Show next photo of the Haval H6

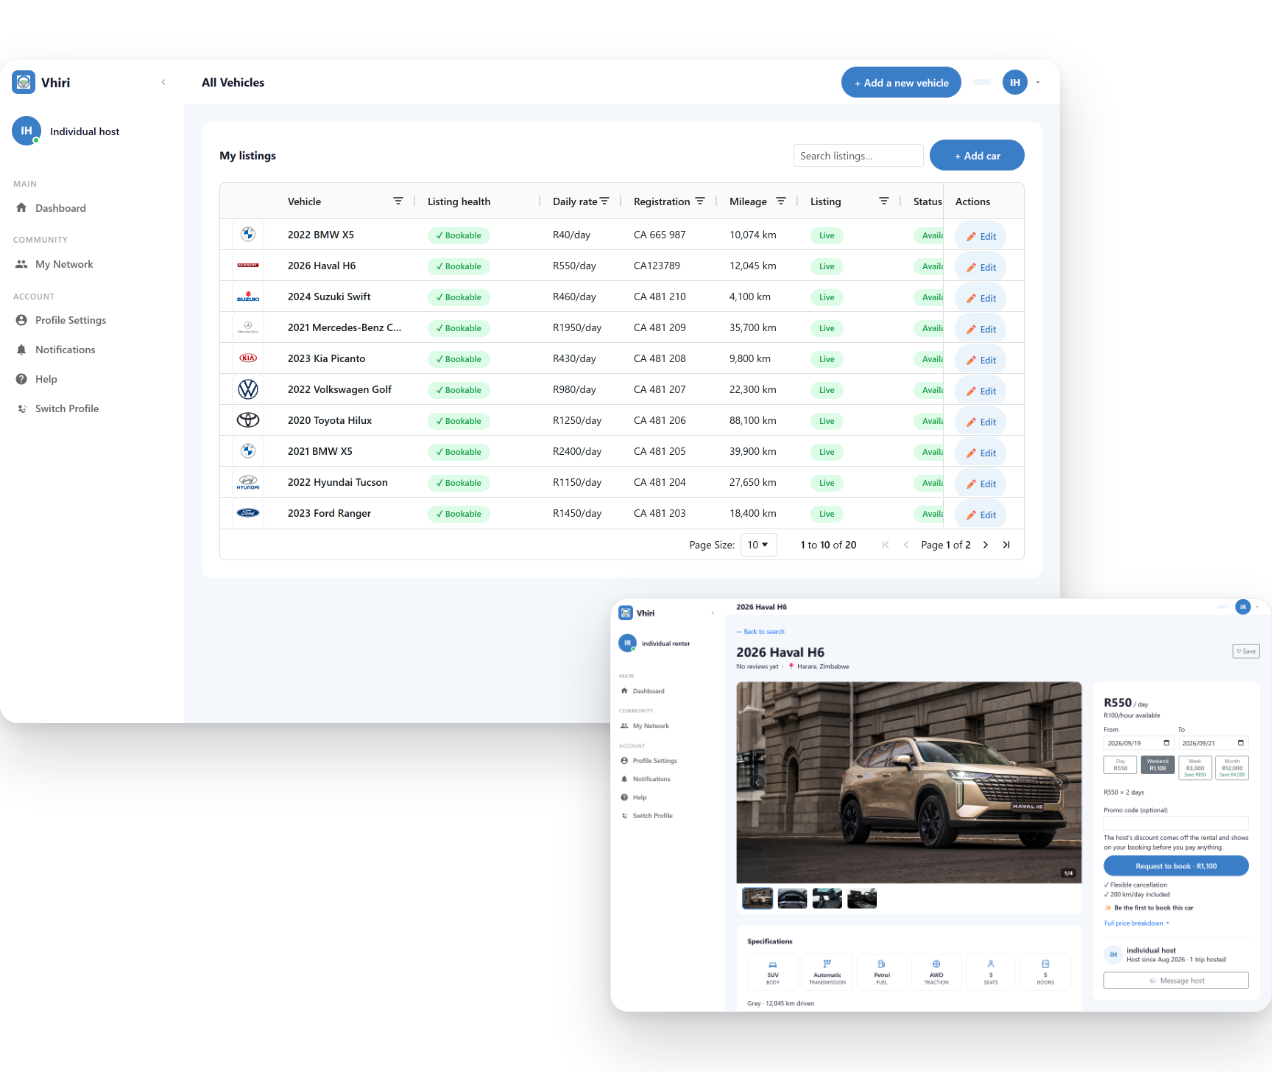(1061, 782)
